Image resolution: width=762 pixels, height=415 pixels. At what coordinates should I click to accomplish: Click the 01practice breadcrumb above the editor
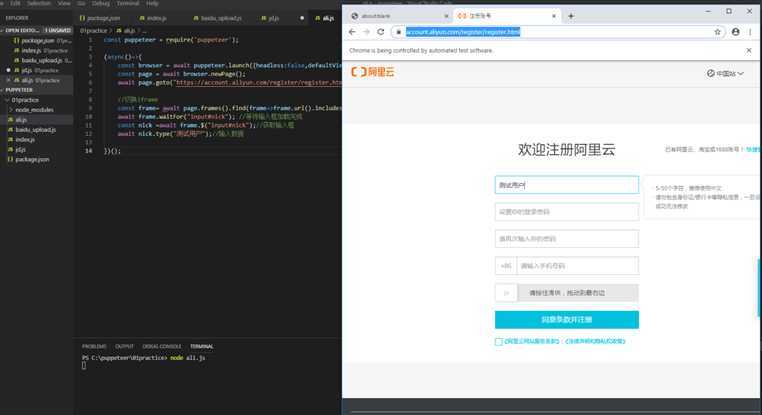point(93,31)
